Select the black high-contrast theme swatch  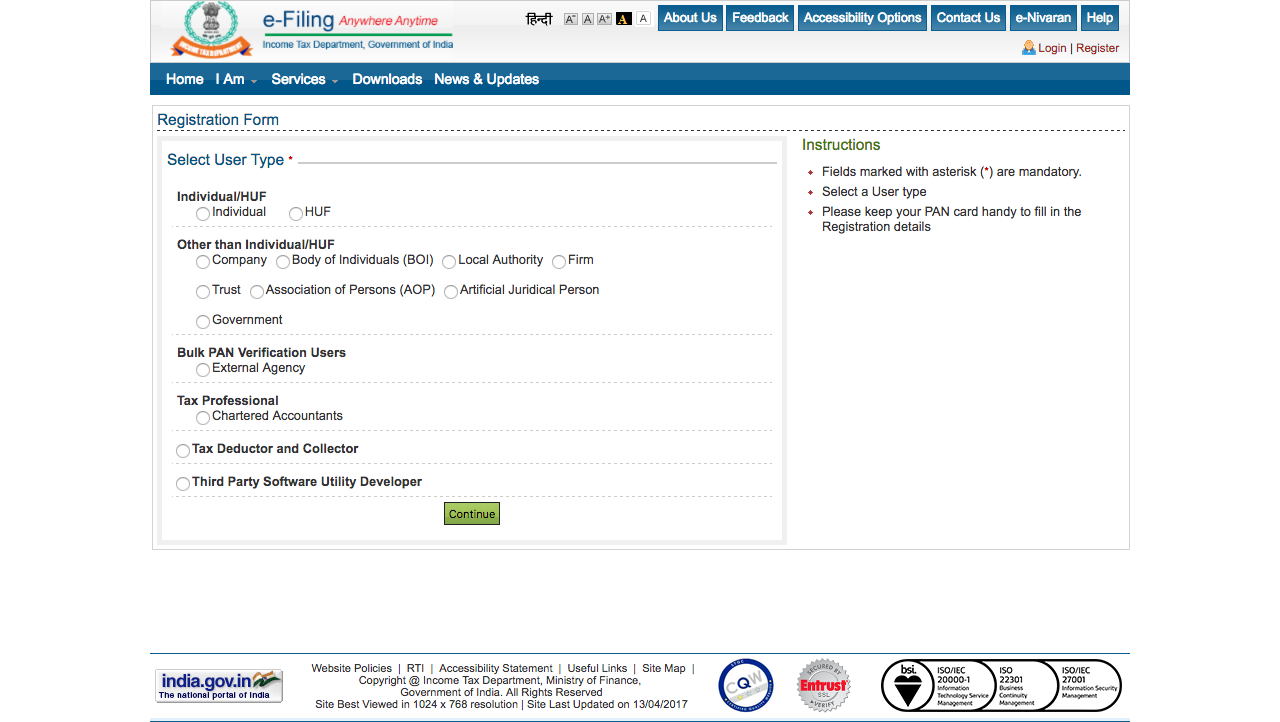tap(624, 18)
